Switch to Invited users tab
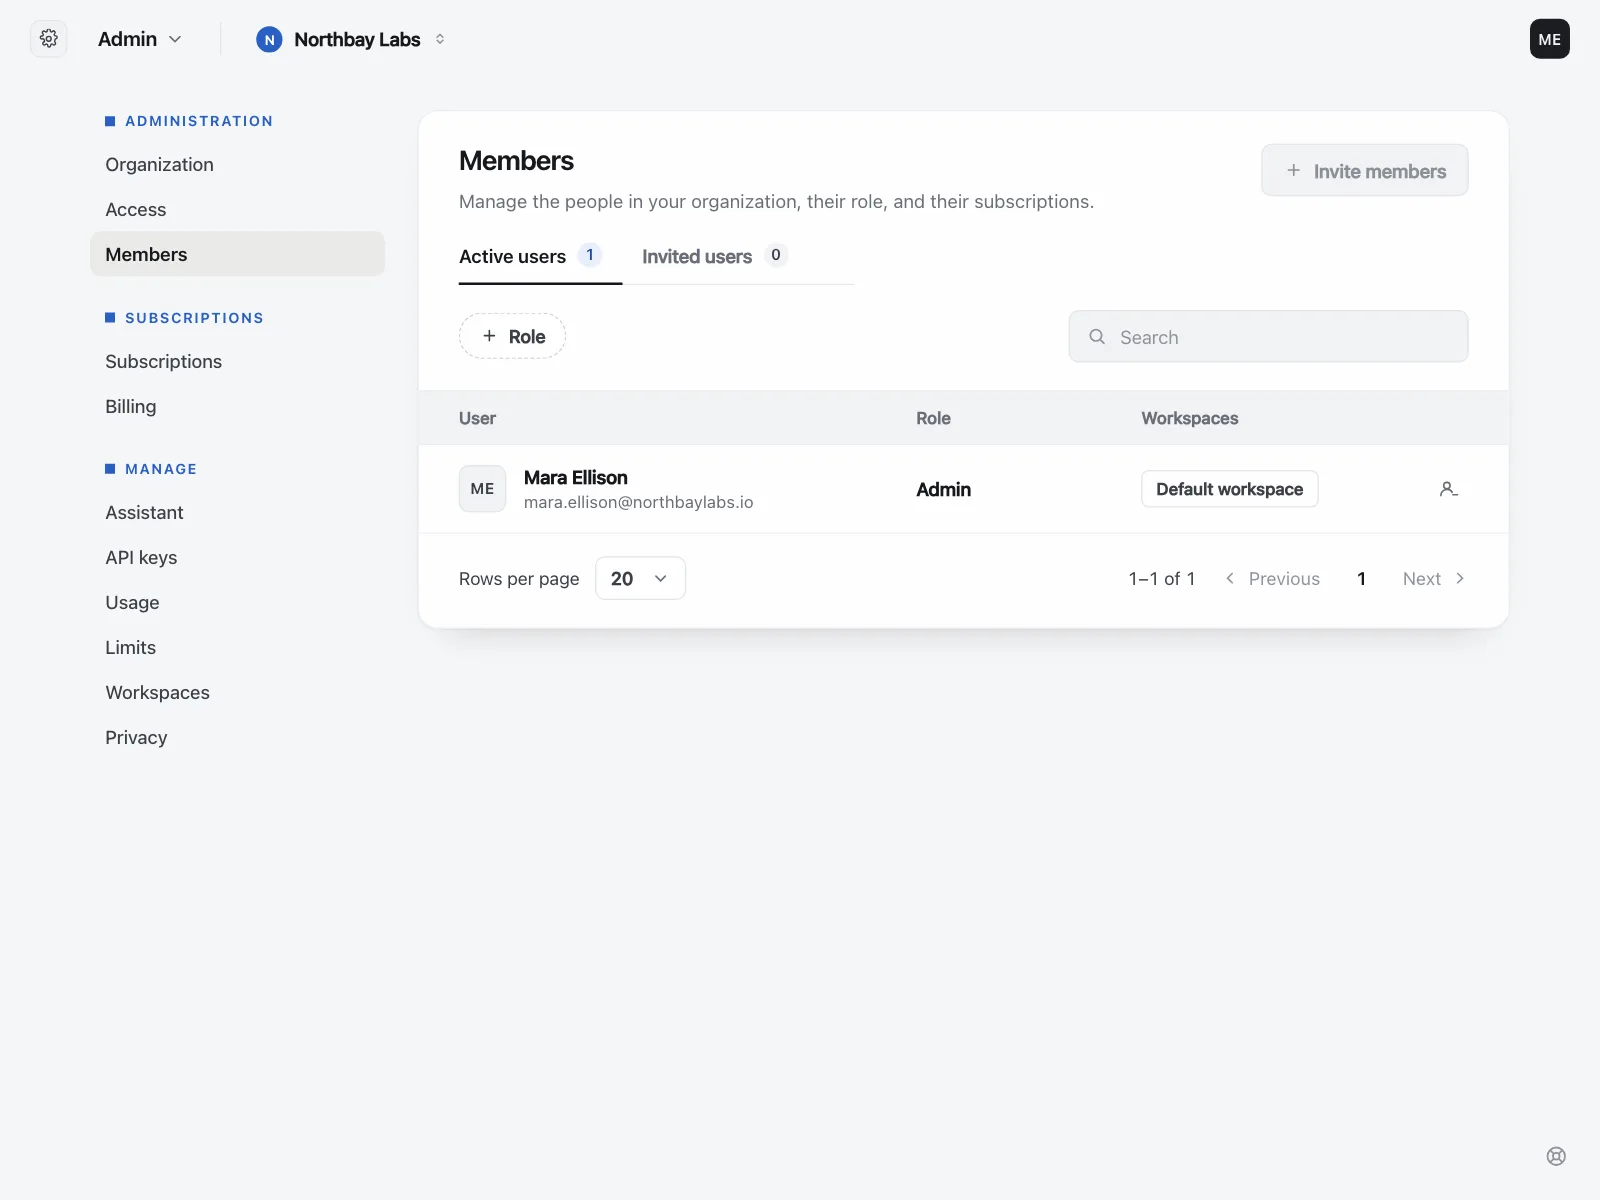The width and height of the screenshot is (1600, 1200). 714,256
